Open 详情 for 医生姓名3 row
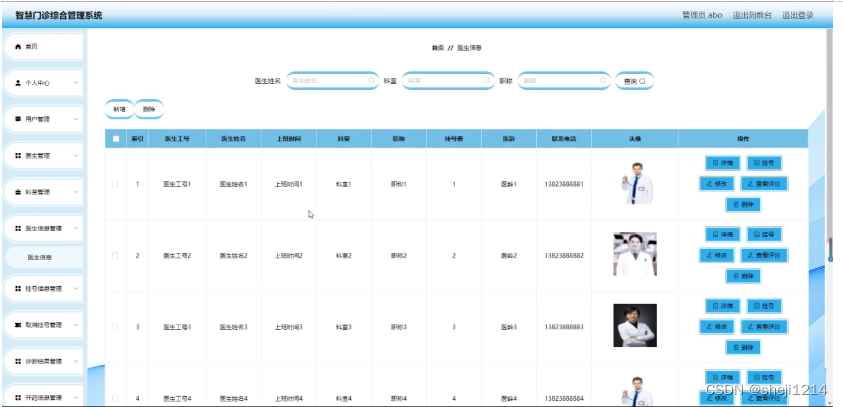 (723, 305)
